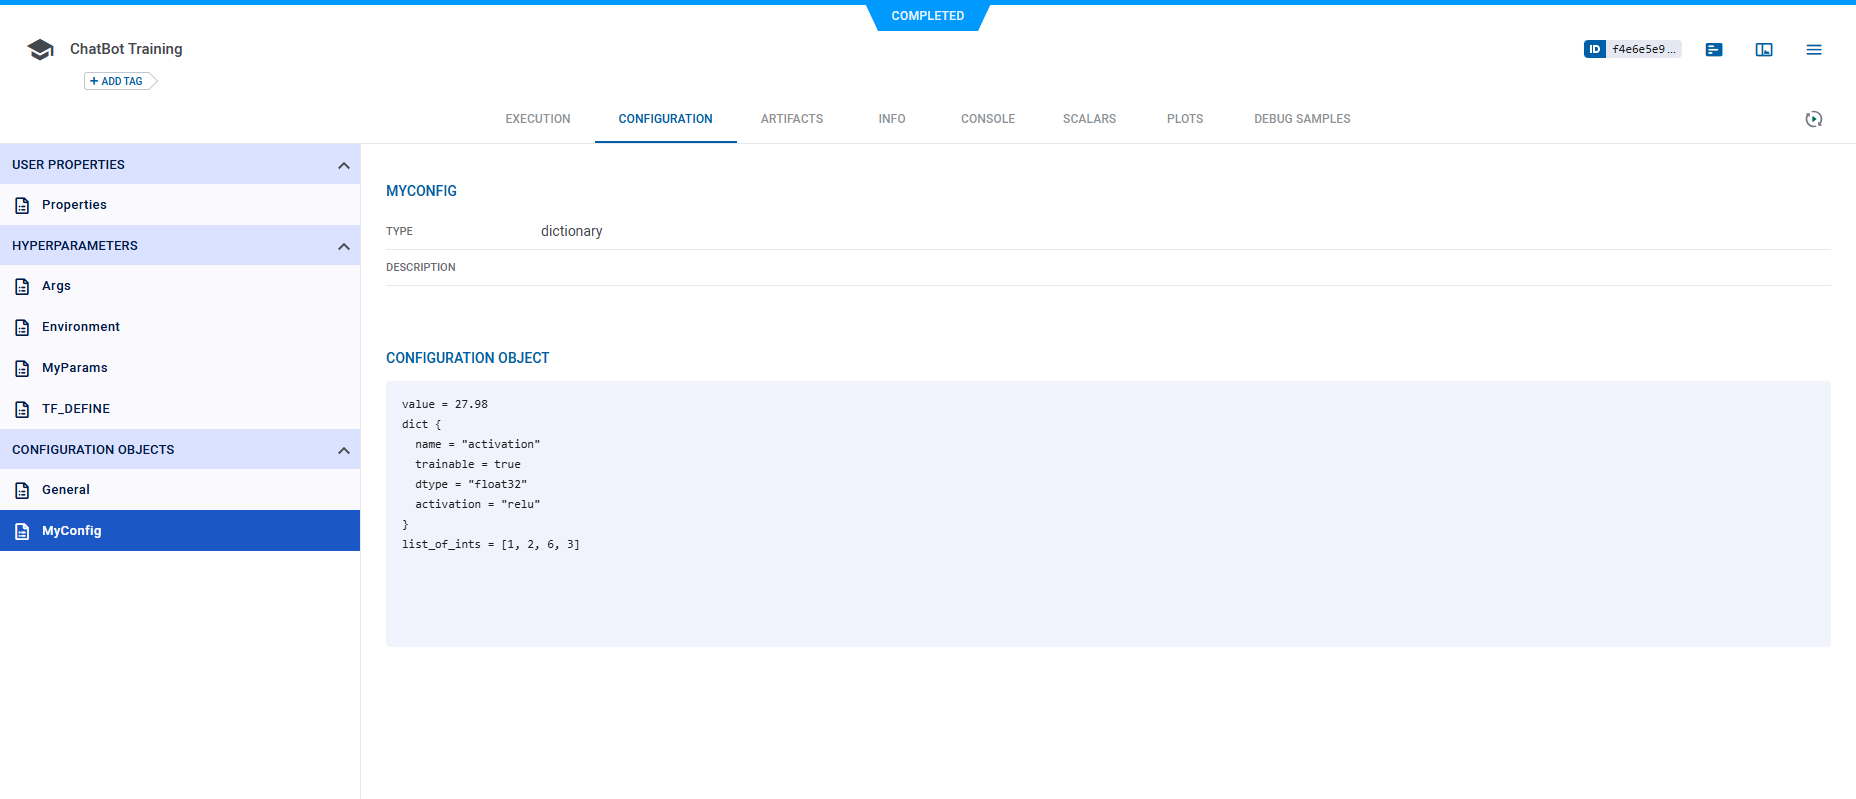Switch to the Execution tab
This screenshot has width=1856, height=799.
point(537,119)
